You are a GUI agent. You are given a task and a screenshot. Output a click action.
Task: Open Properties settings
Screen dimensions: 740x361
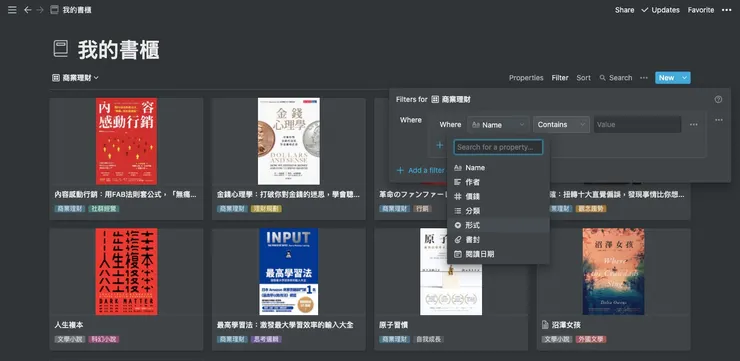(526, 78)
